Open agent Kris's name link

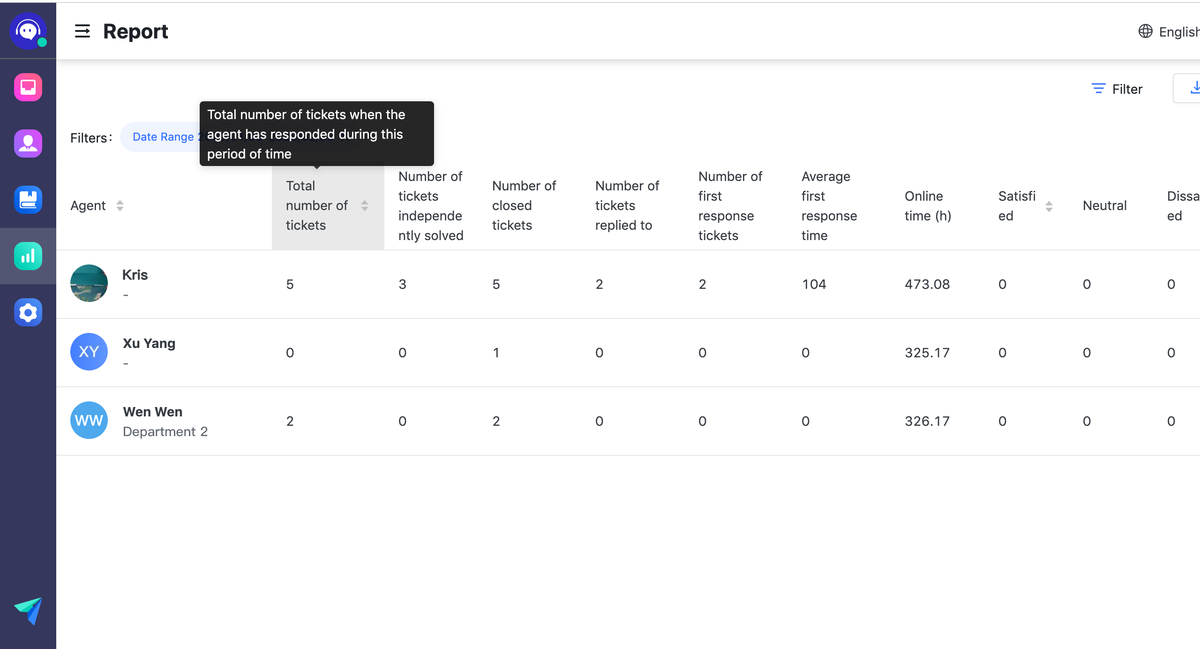click(x=135, y=275)
